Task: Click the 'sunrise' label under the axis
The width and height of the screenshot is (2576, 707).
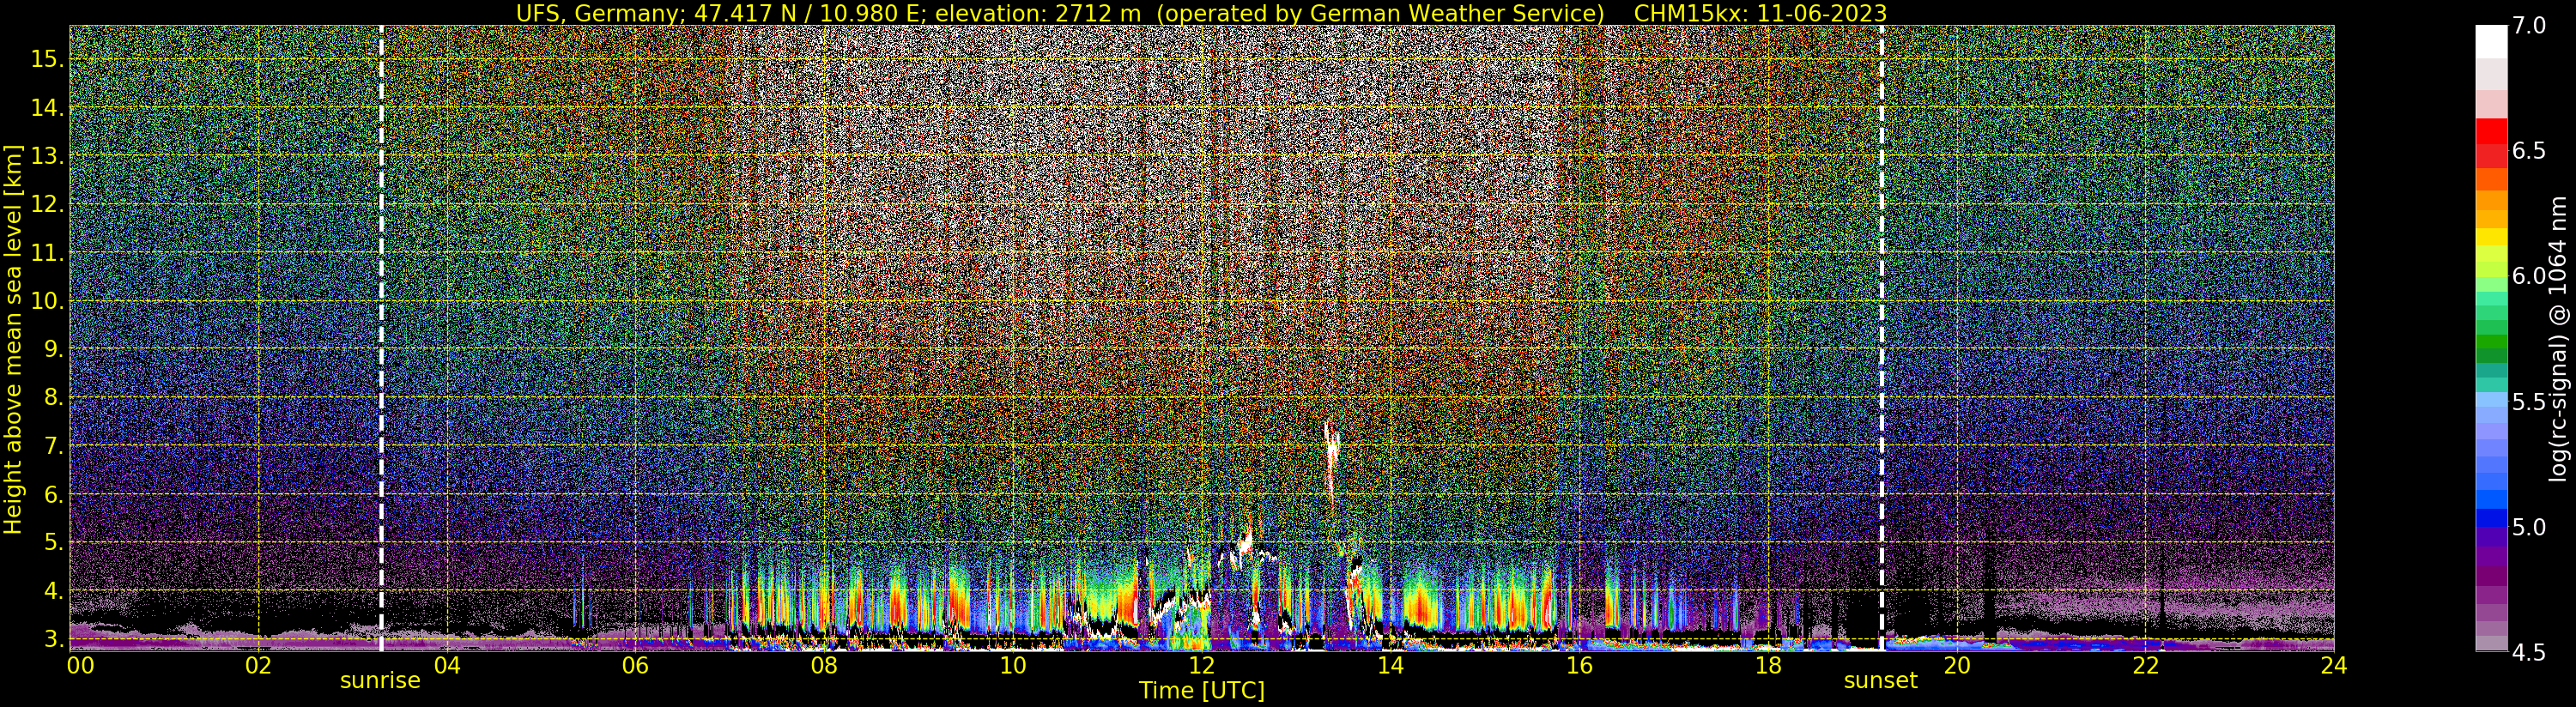Action: point(380,681)
